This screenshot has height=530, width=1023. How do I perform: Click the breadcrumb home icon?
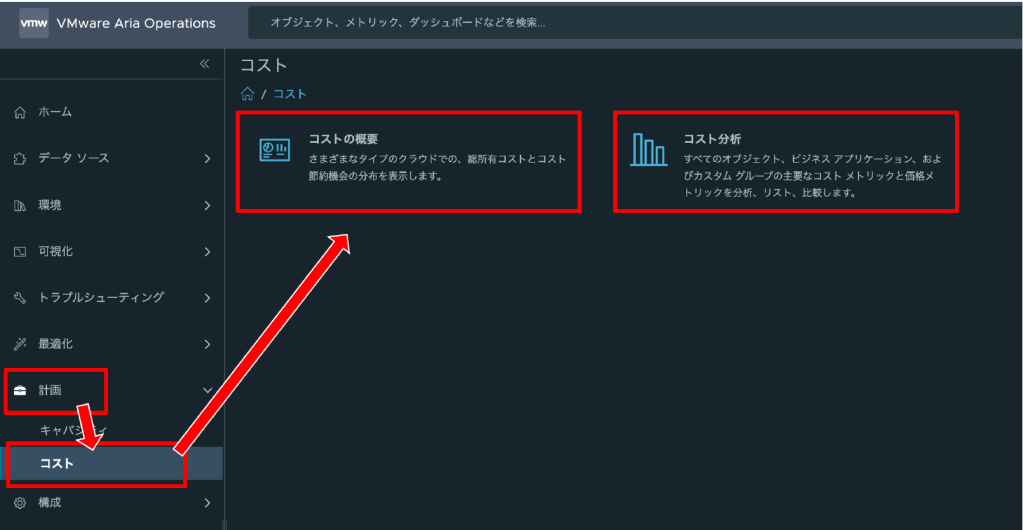click(x=247, y=94)
